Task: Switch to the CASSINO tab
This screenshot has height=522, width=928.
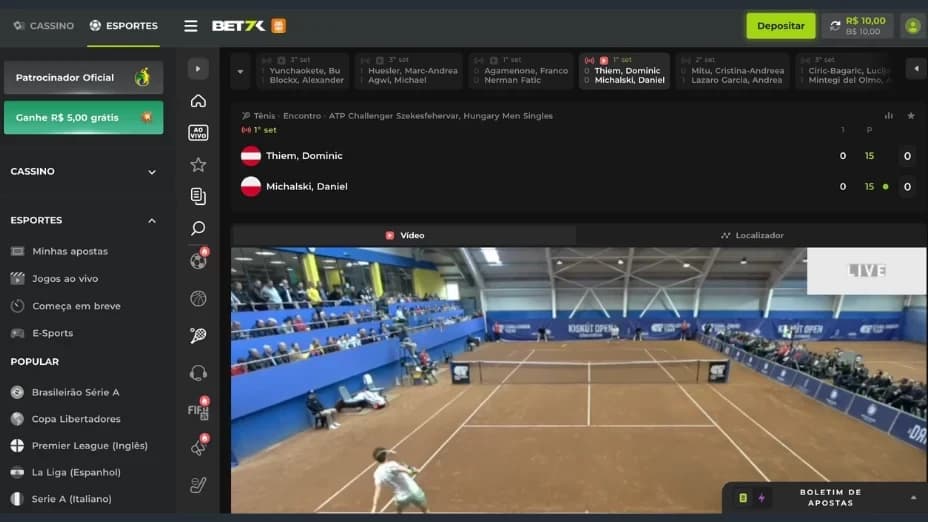Action: [44, 25]
